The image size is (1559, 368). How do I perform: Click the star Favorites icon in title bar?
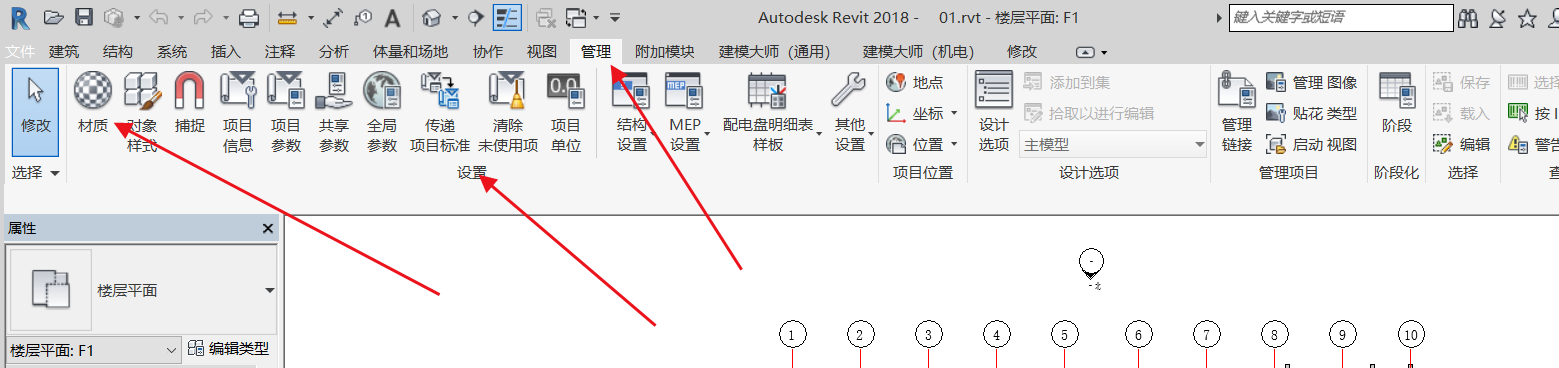(1527, 18)
